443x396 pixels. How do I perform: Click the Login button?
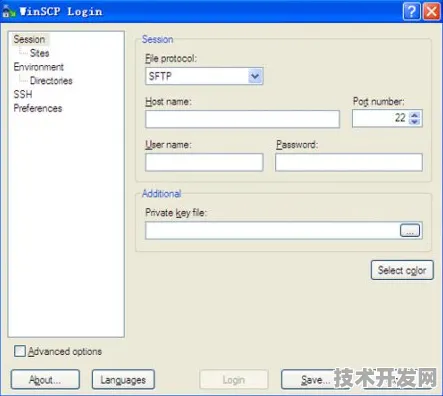tap(234, 380)
